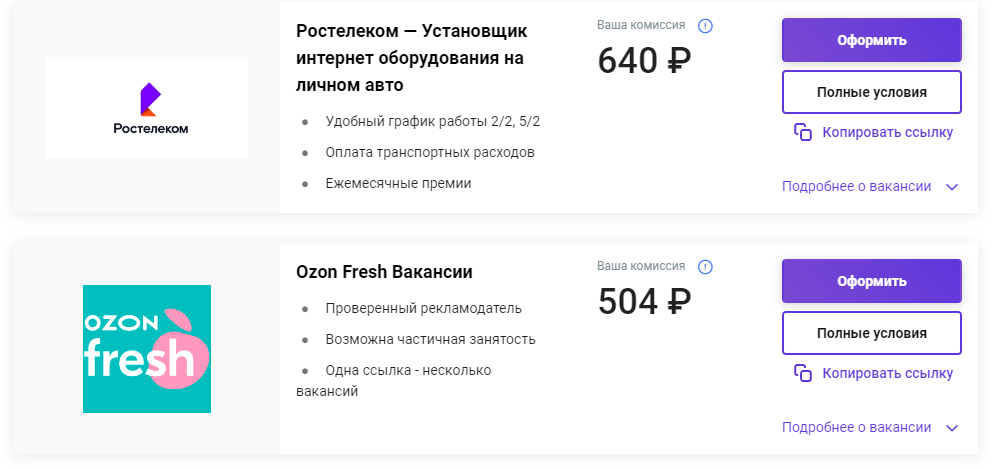Open 'Подробнее о вакансии' for Ozon Fresh
This screenshot has height=469, width=997.
[856, 427]
